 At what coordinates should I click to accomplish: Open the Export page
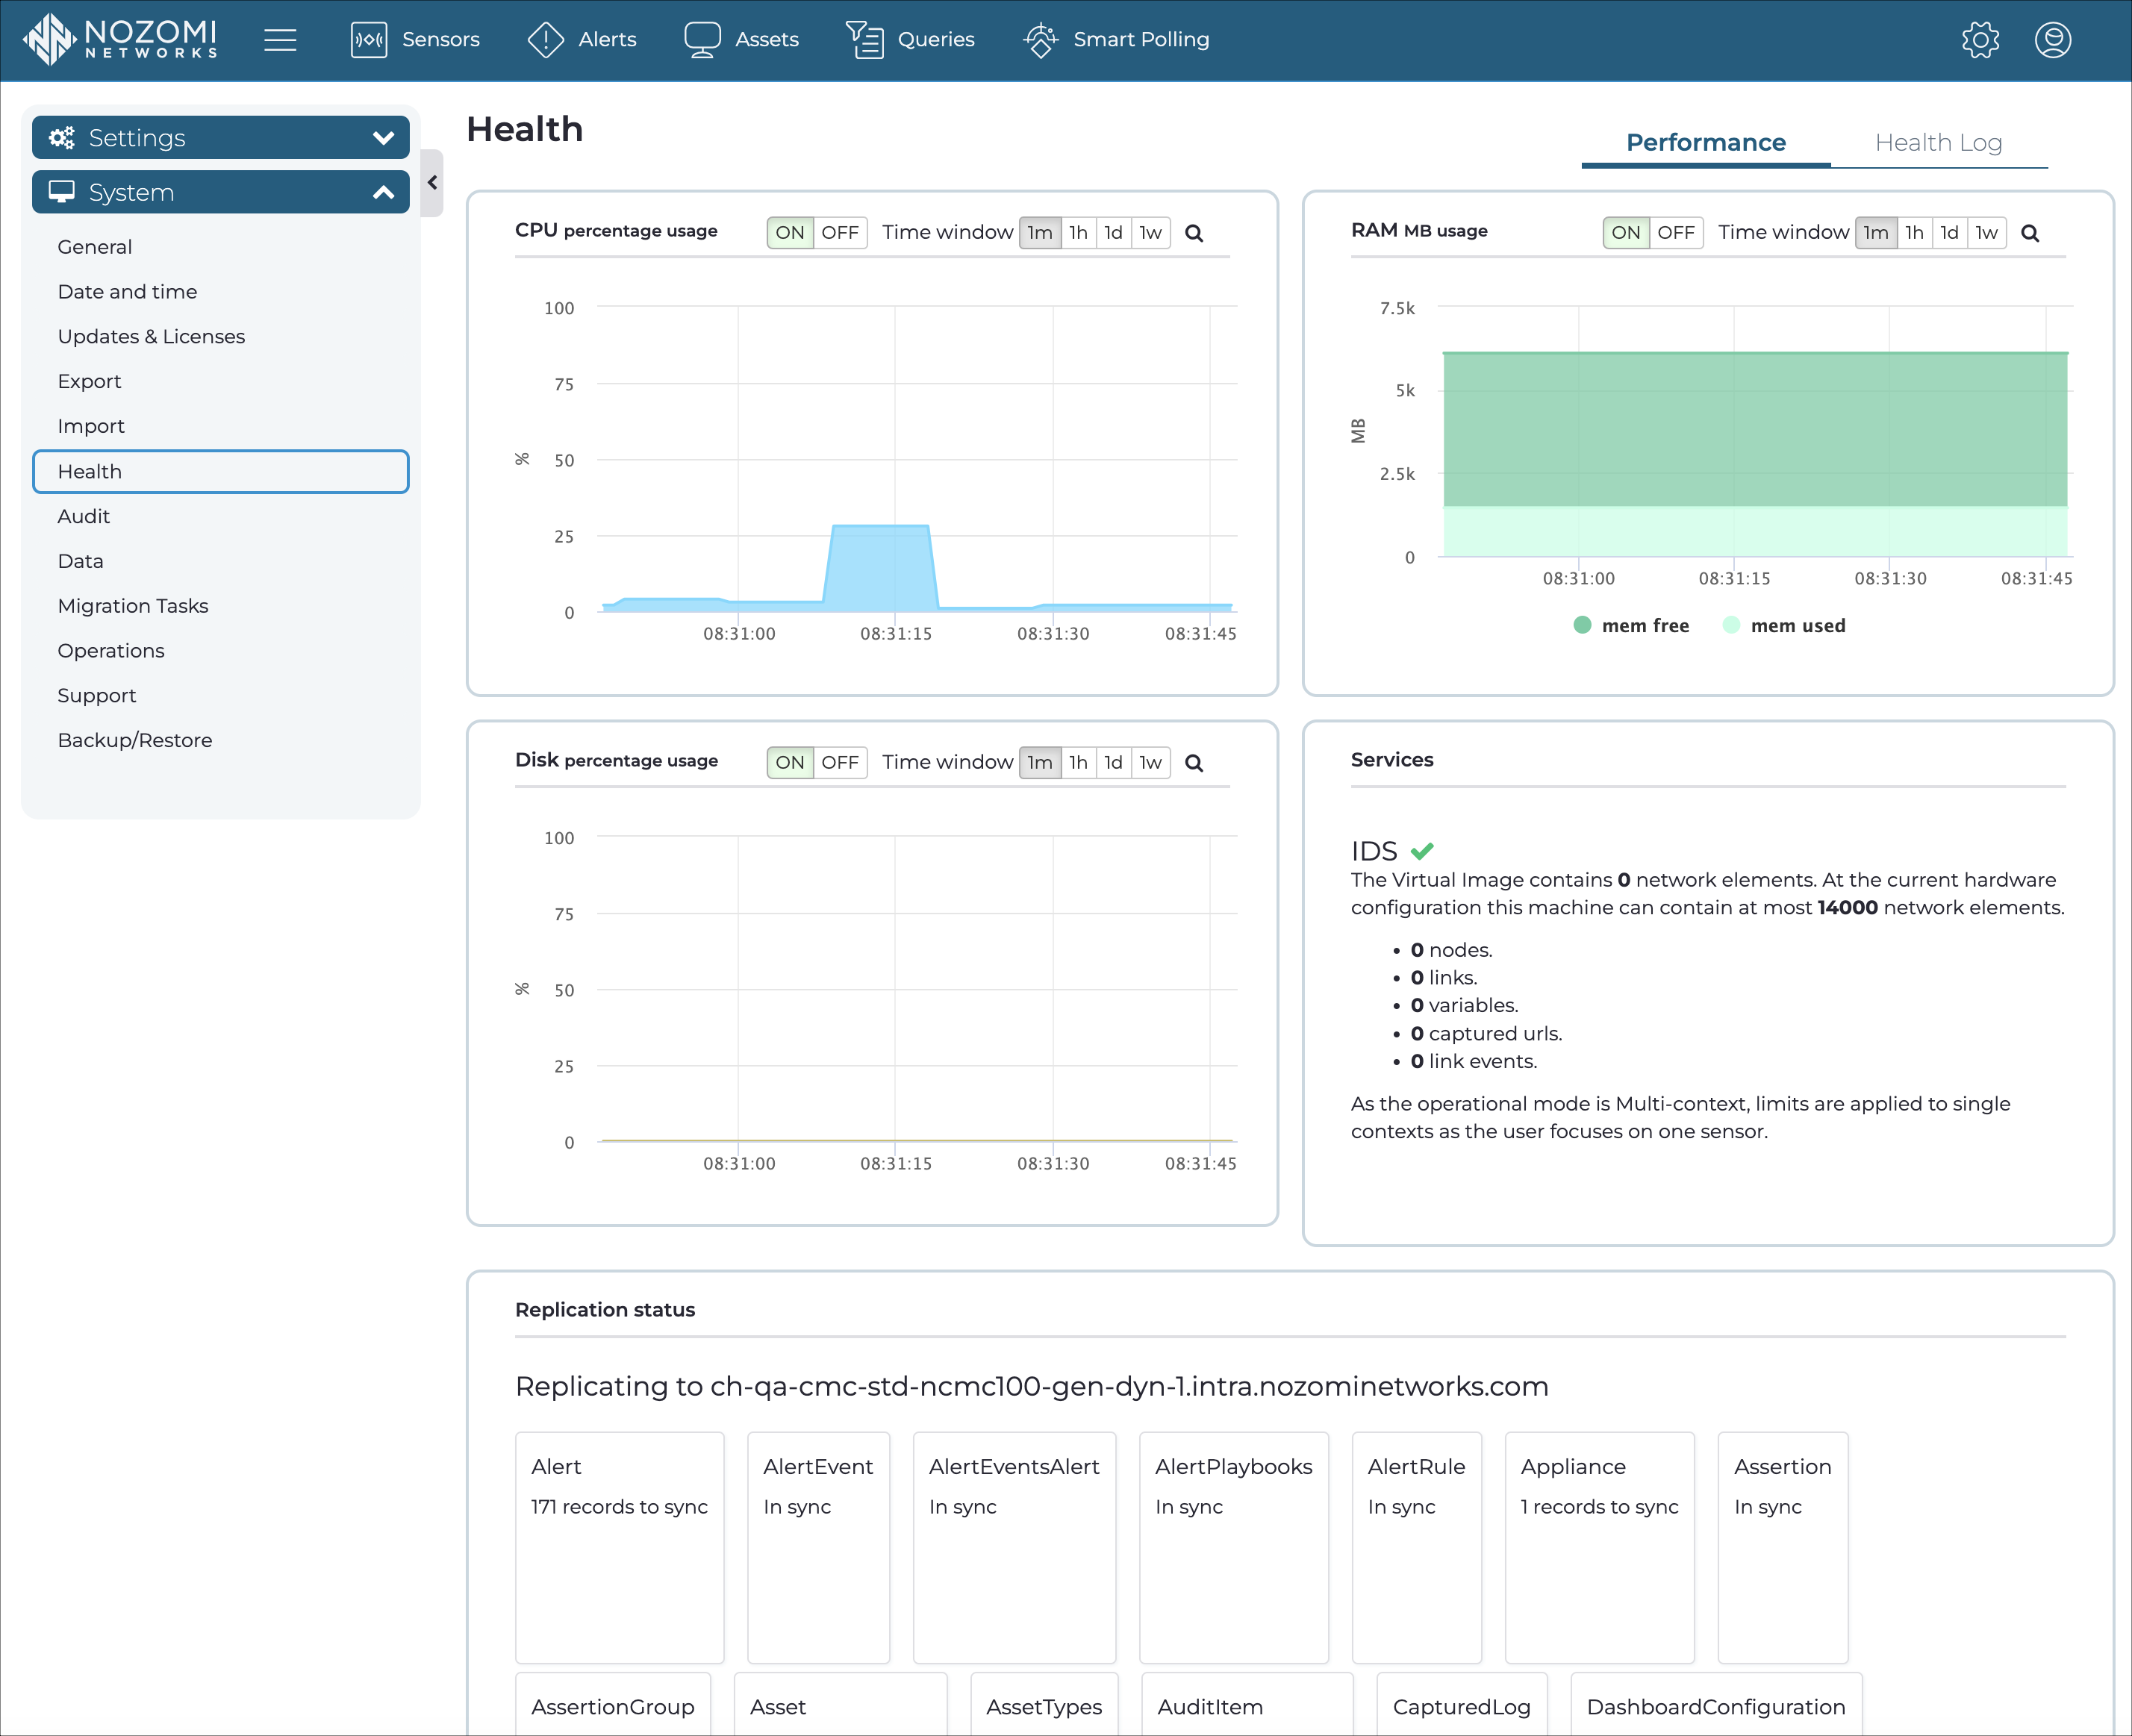[89, 382]
